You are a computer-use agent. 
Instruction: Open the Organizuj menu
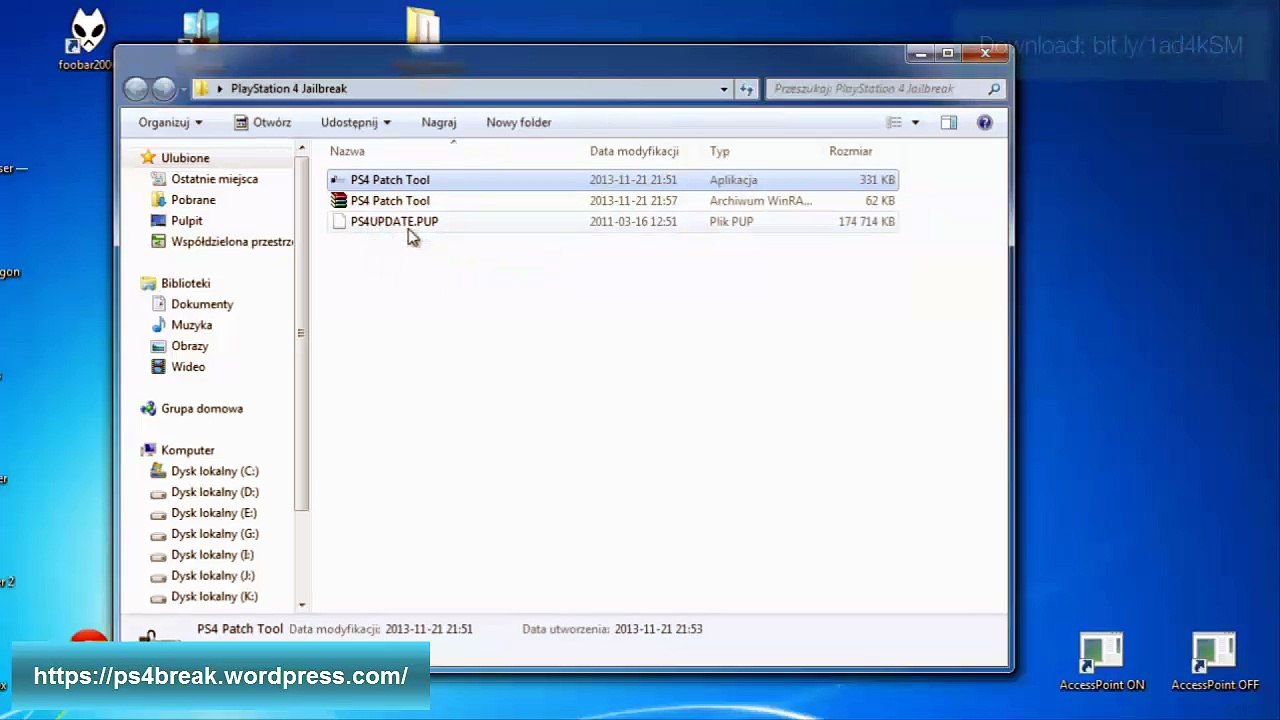(170, 122)
